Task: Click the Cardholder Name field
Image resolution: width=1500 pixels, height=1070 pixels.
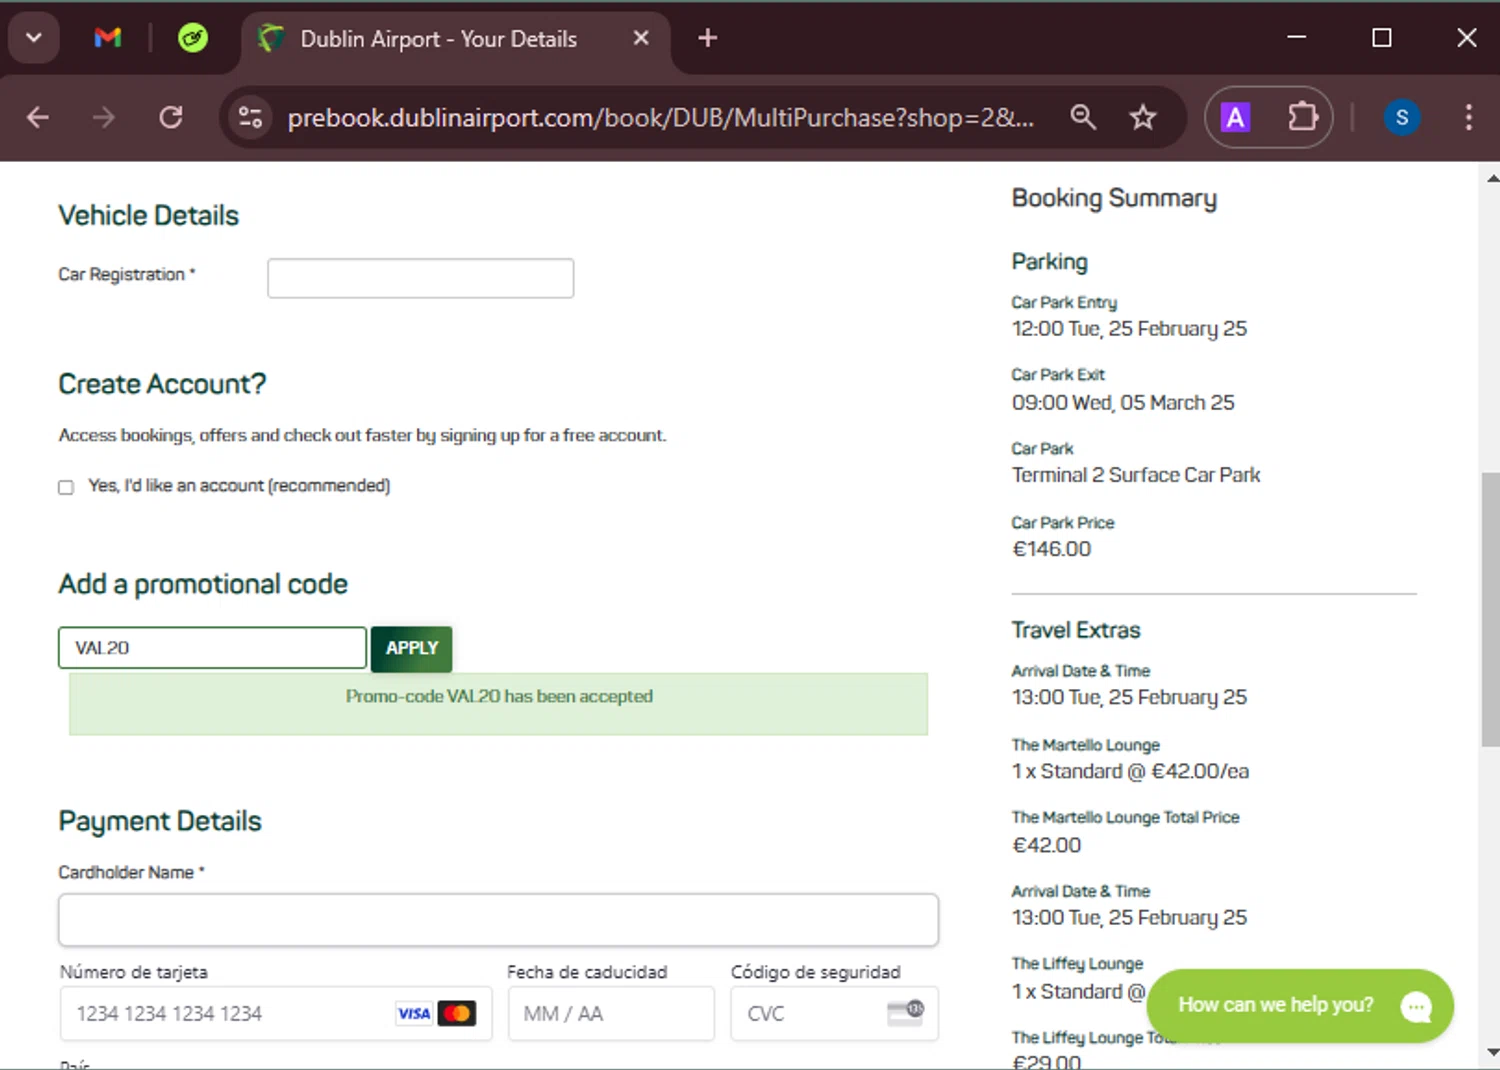Action: [x=498, y=920]
